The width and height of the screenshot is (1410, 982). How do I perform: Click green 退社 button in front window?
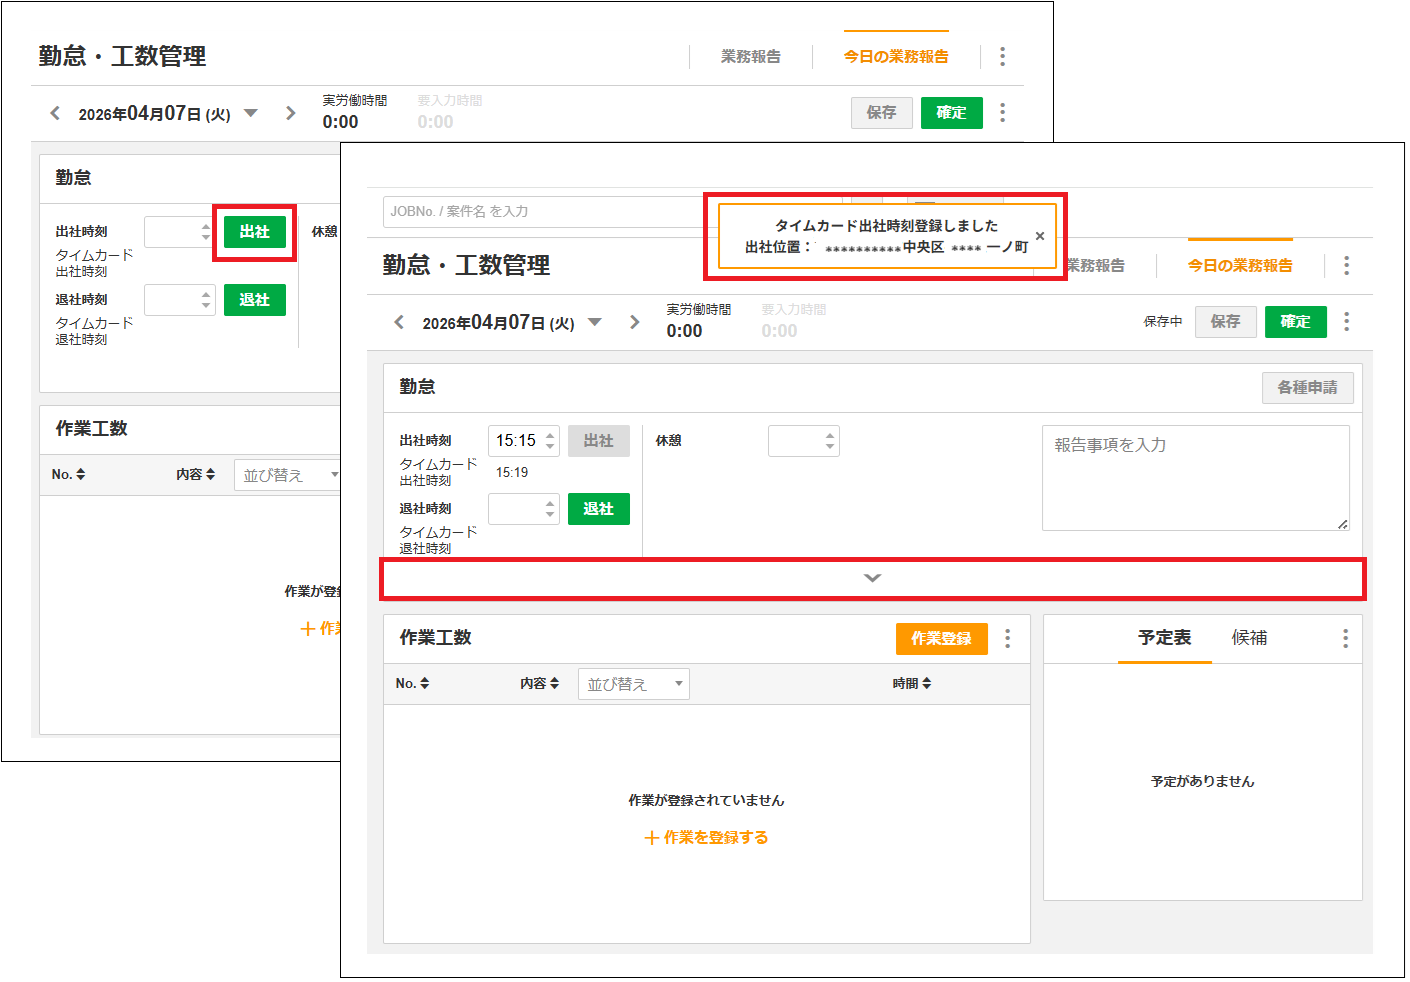coord(599,509)
